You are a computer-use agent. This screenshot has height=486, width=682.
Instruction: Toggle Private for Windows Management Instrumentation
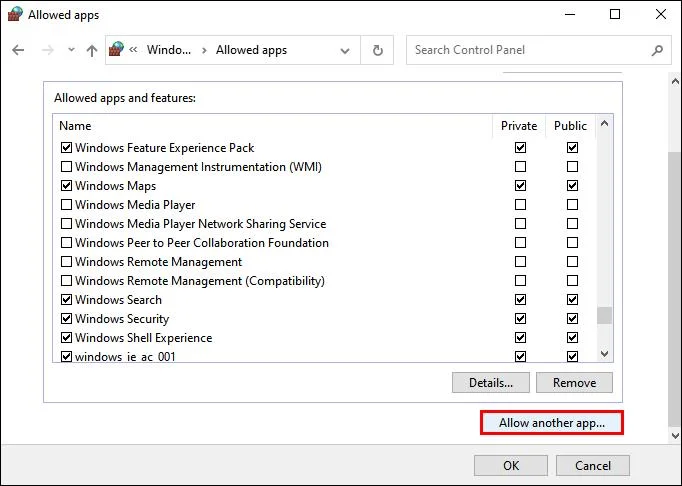click(x=520, y=167)
